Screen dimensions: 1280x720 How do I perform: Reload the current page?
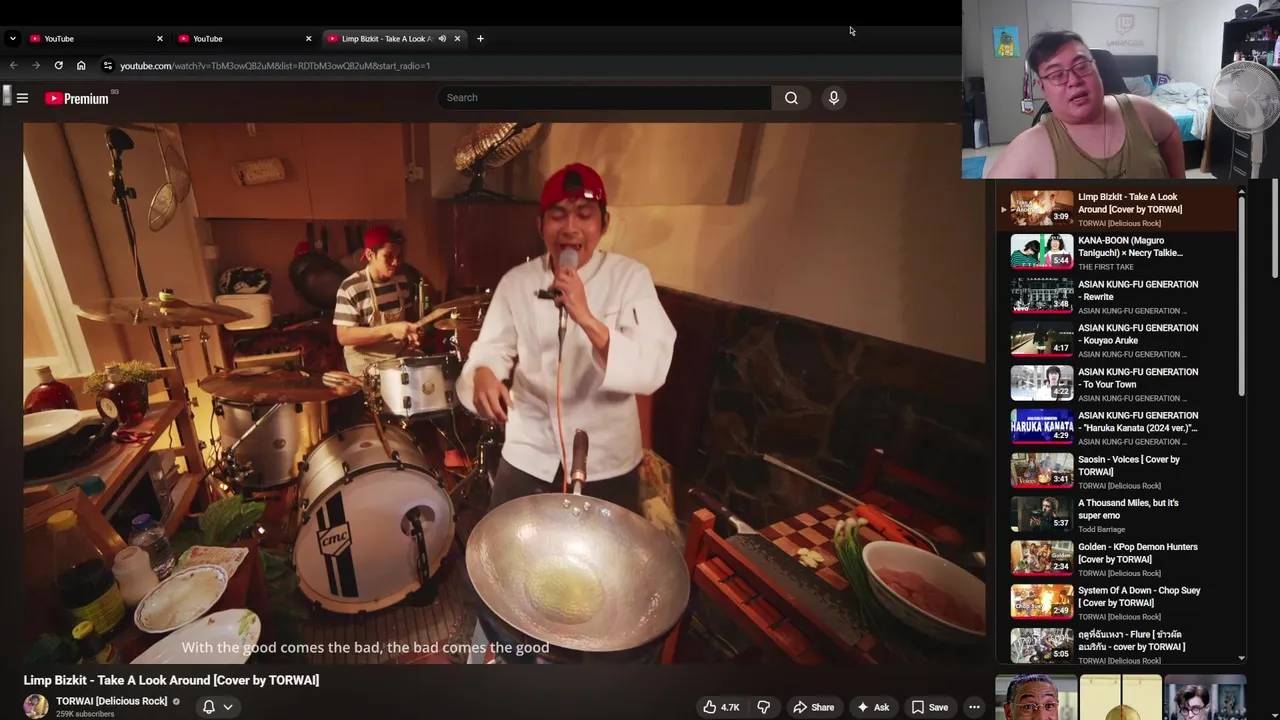(x=59, y=66)
